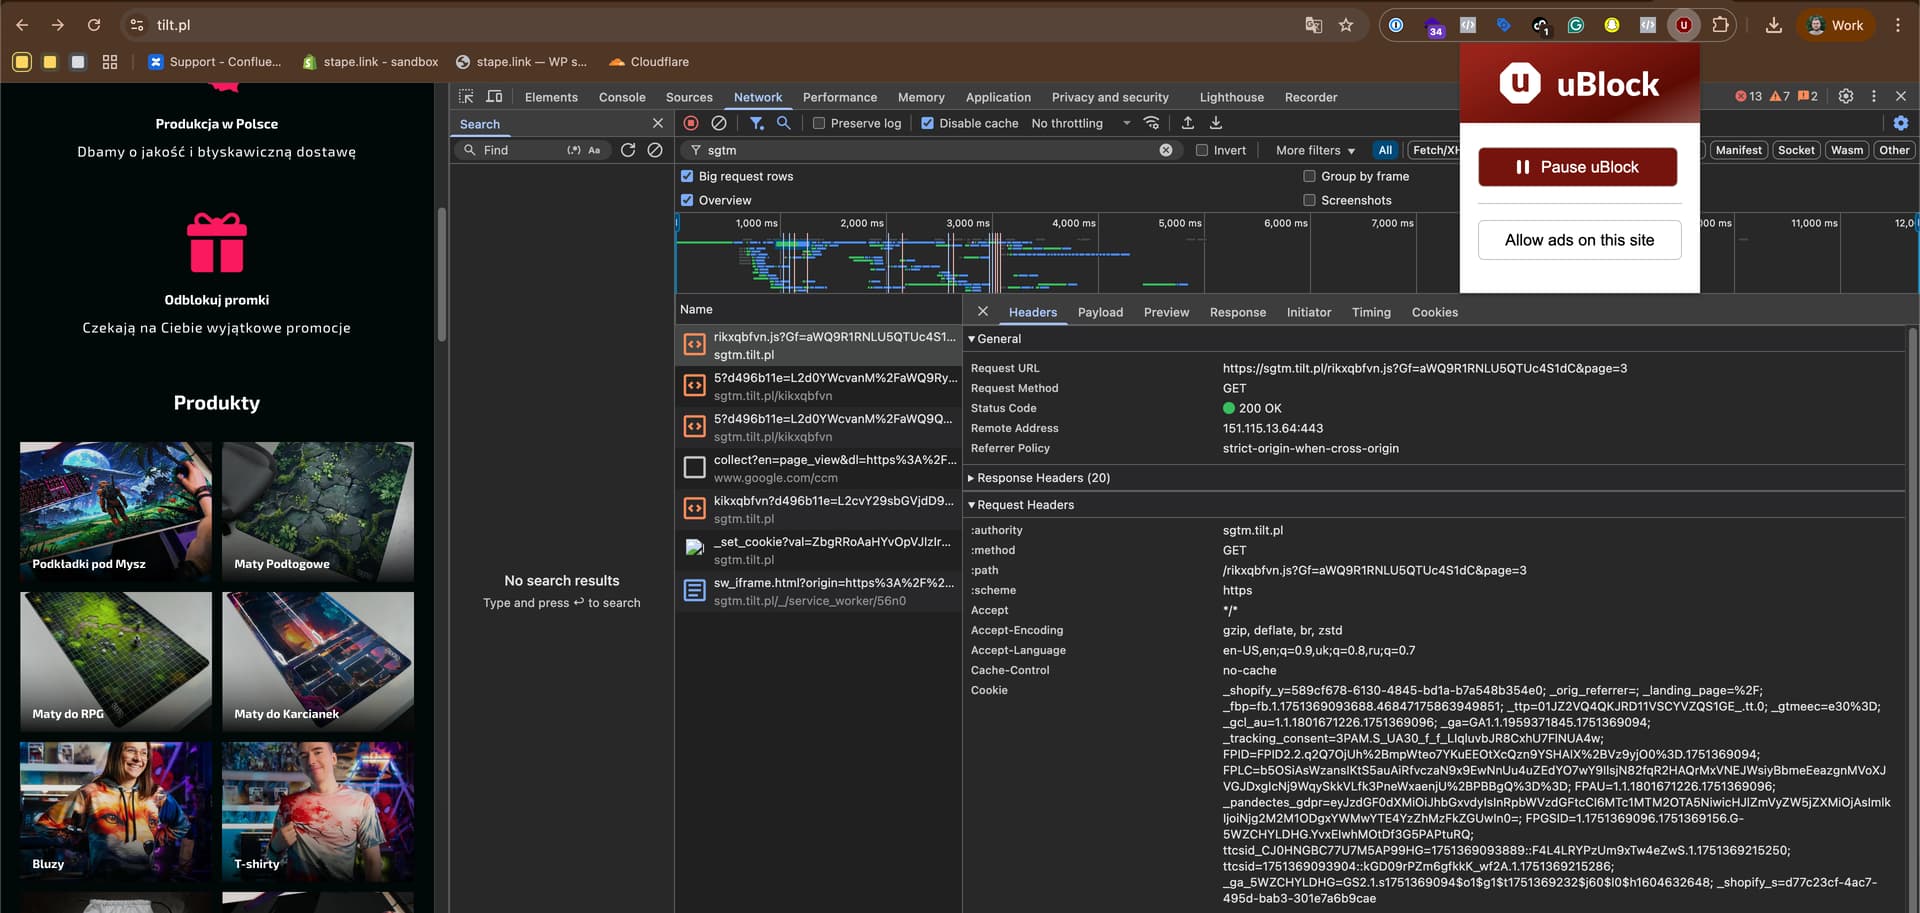The image size is (1920, 913).
Task: Open Cloudflare bookmark
Action: 648,62
